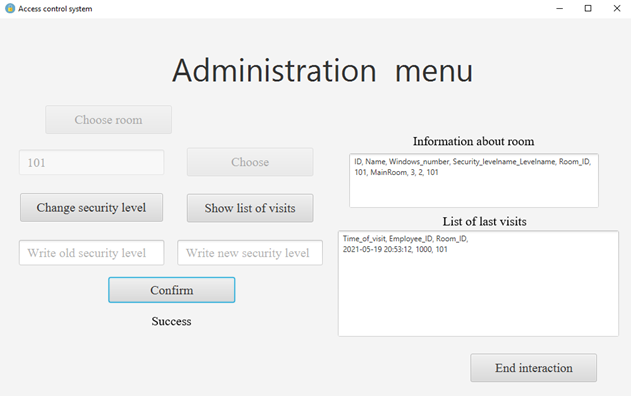The width and height of the screenshot is (631, 396).
Task: Select the room row '101, MainRoom, 3, 2, 101'
Action: (396, 172)
